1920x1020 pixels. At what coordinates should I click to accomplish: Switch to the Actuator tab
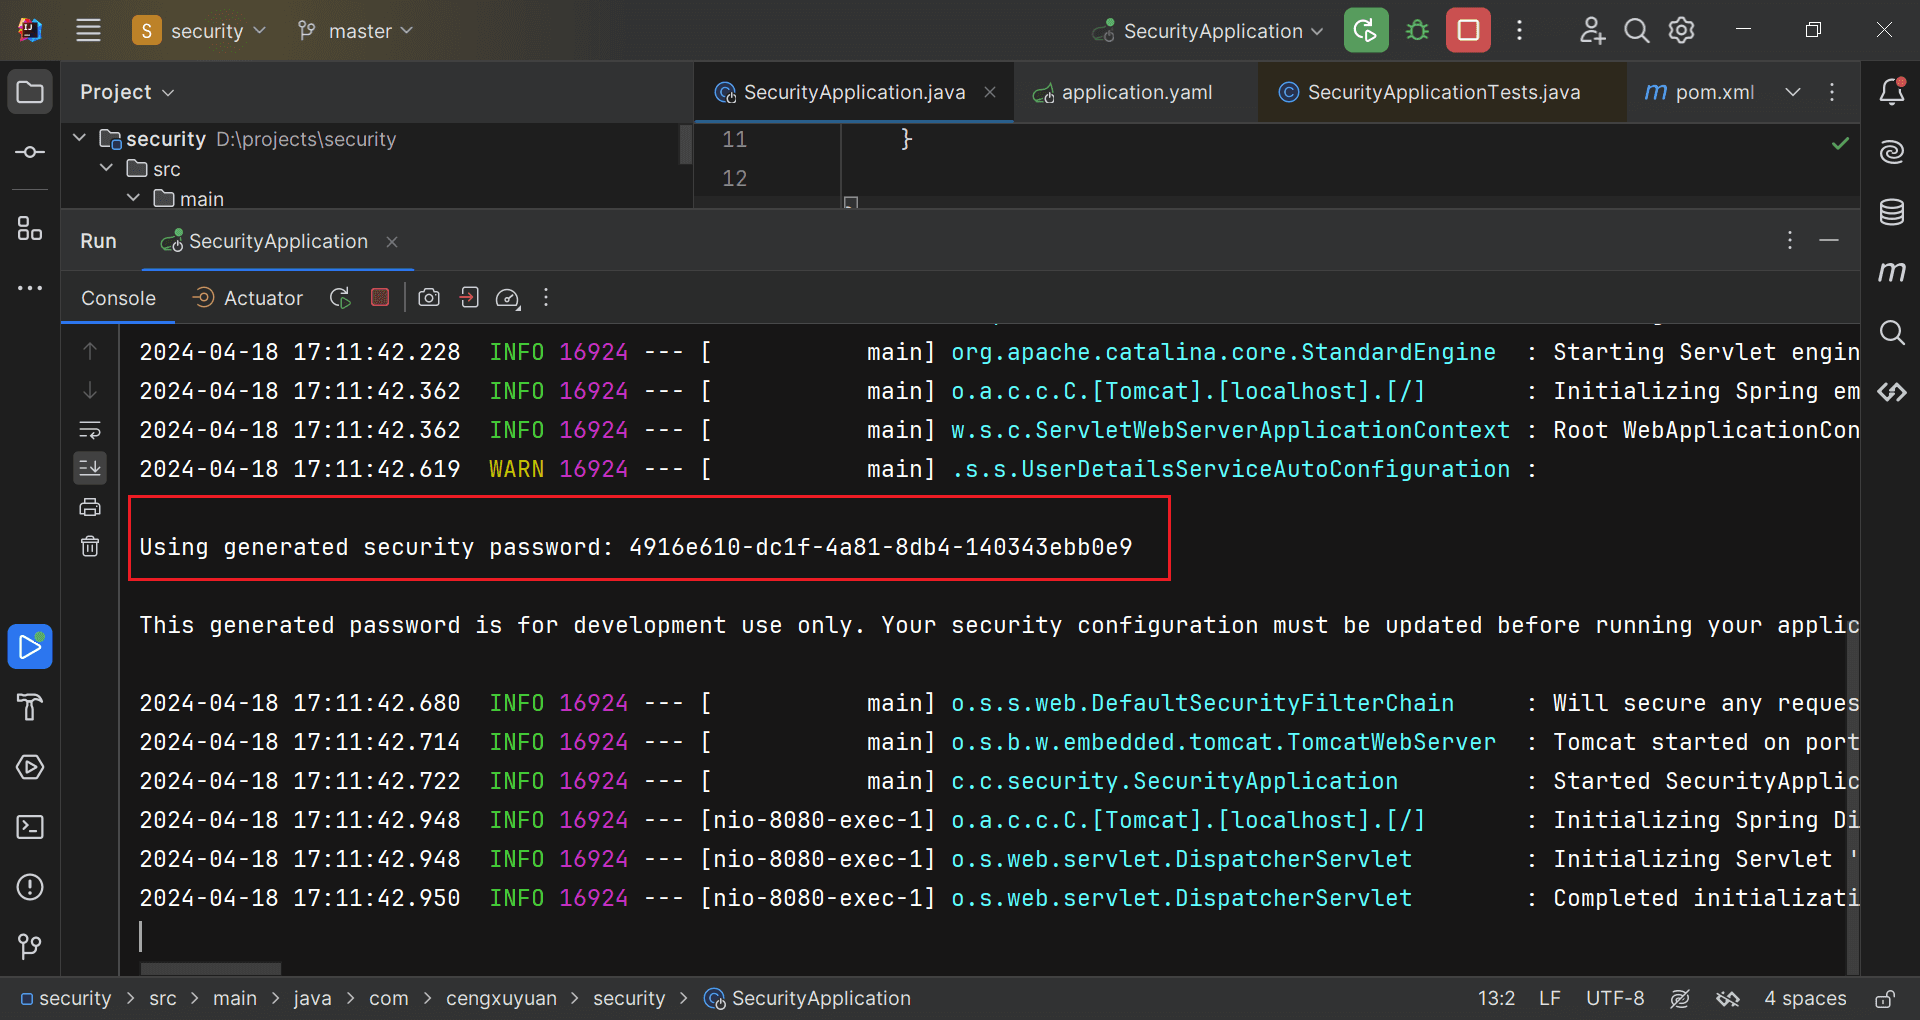(247, 298)
